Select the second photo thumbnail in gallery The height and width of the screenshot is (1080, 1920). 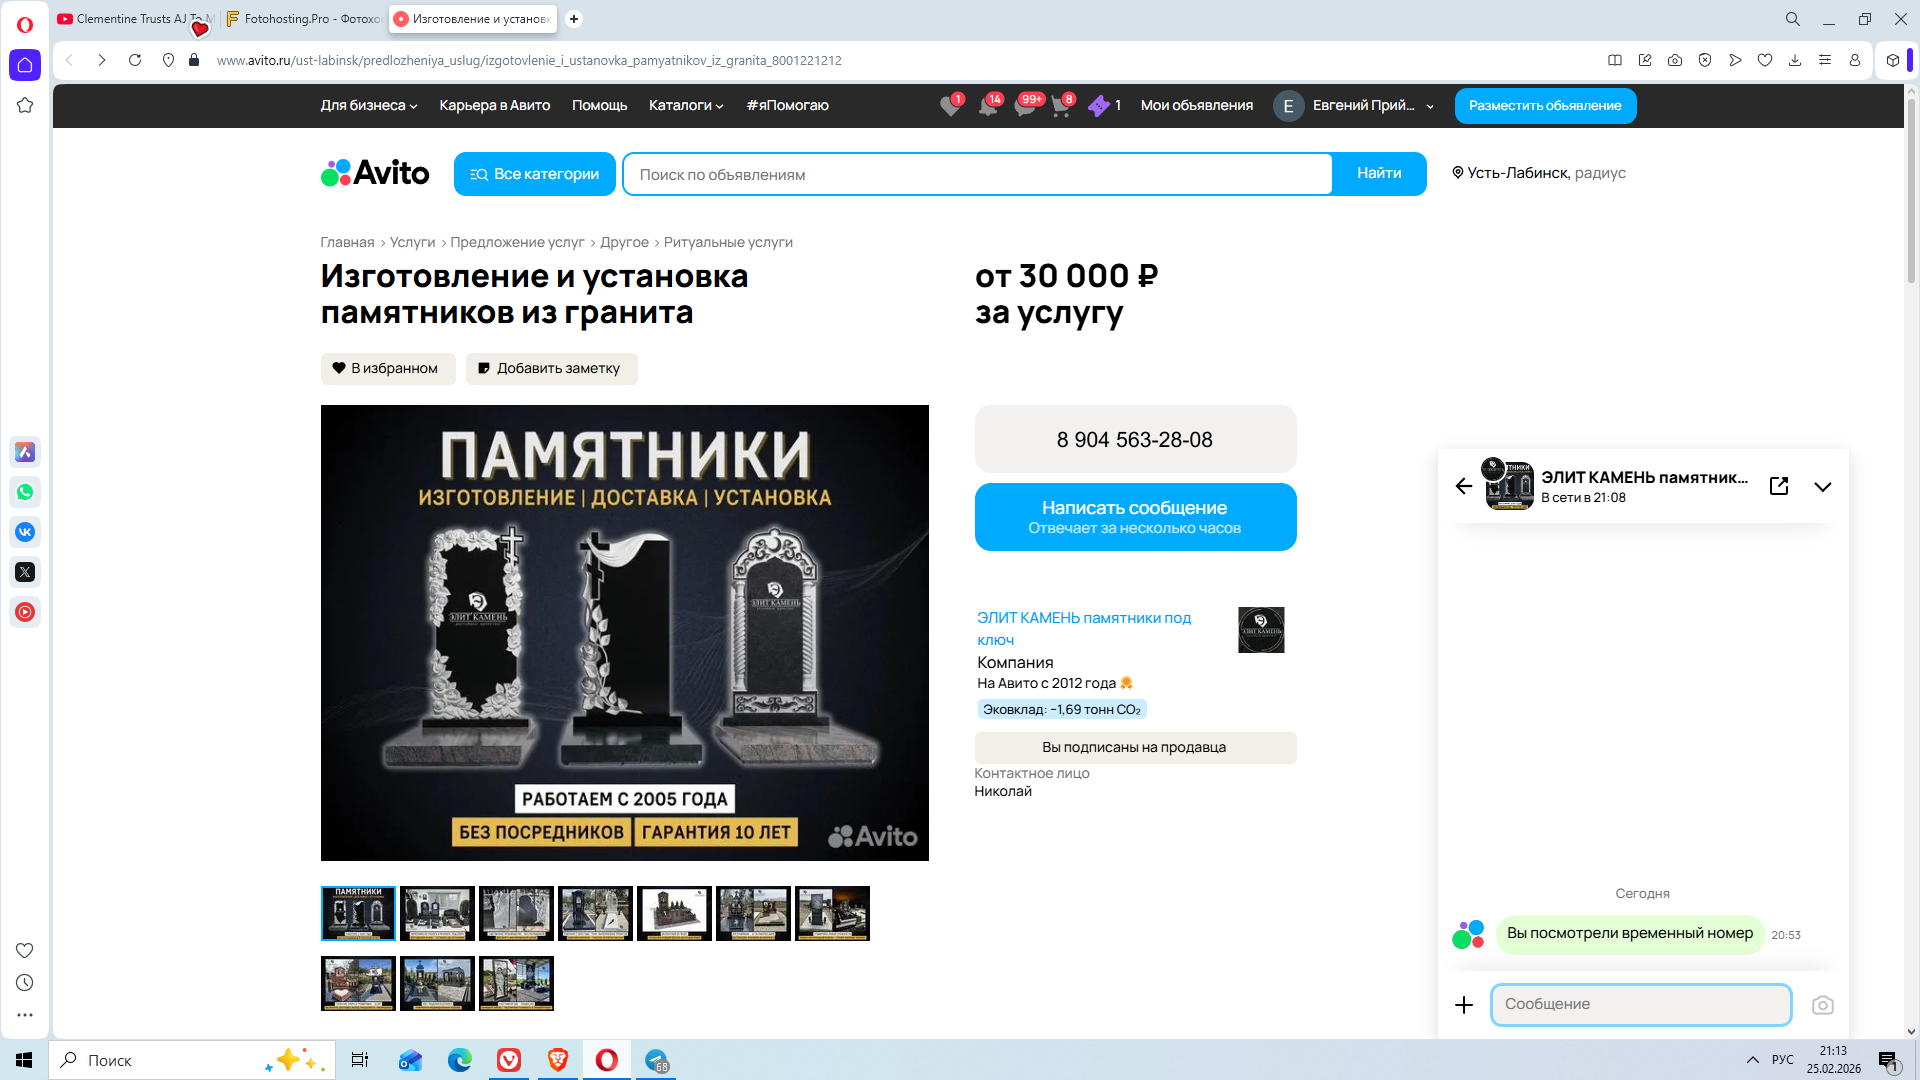tap(437, 913)
